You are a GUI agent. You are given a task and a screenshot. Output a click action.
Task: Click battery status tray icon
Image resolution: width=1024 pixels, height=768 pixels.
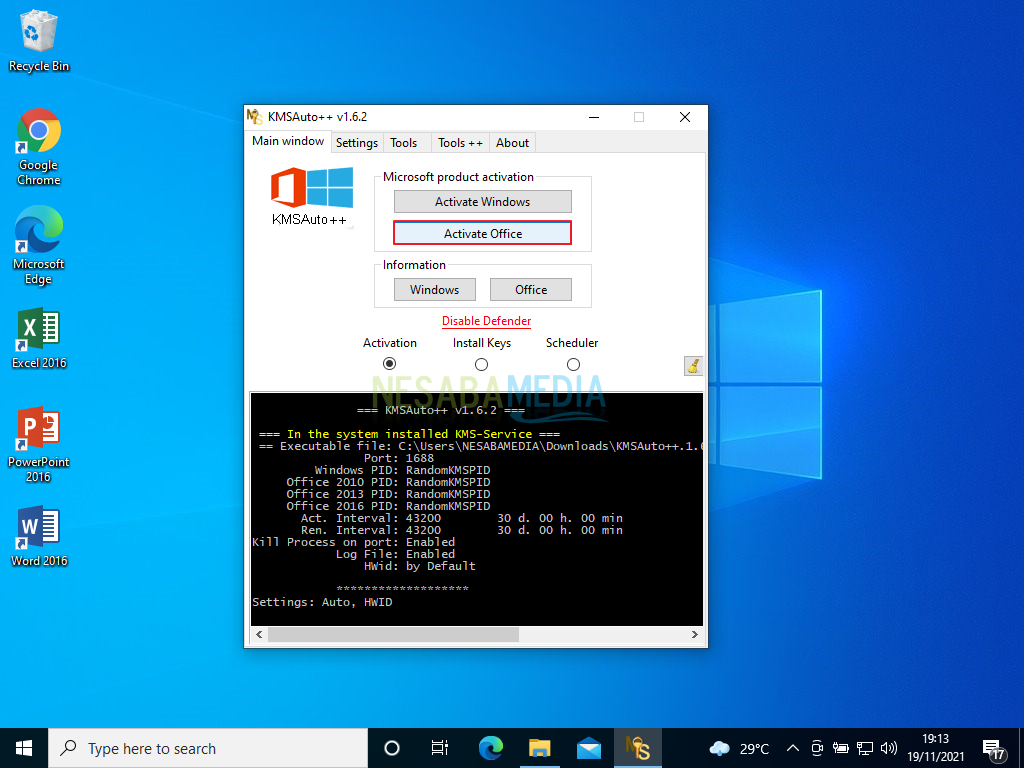[x=840, y=748]
